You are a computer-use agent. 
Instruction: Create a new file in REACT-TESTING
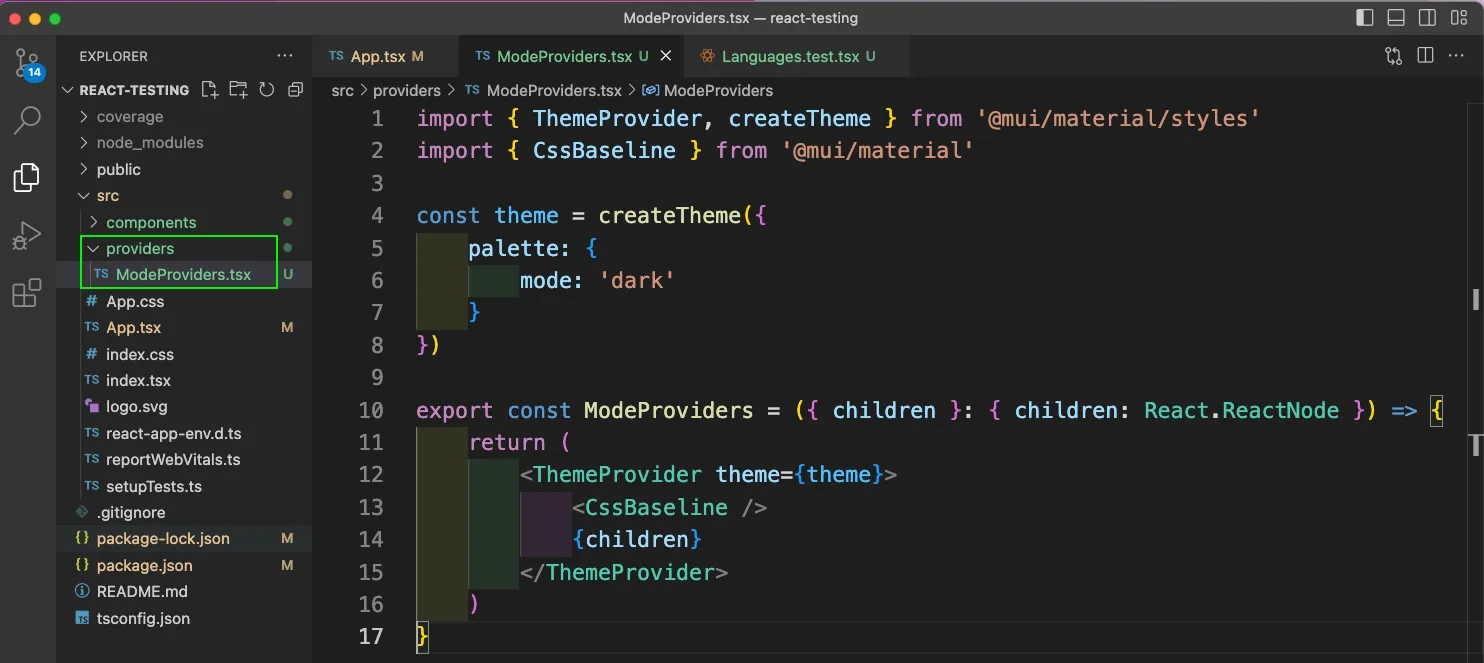pos(210,90)
